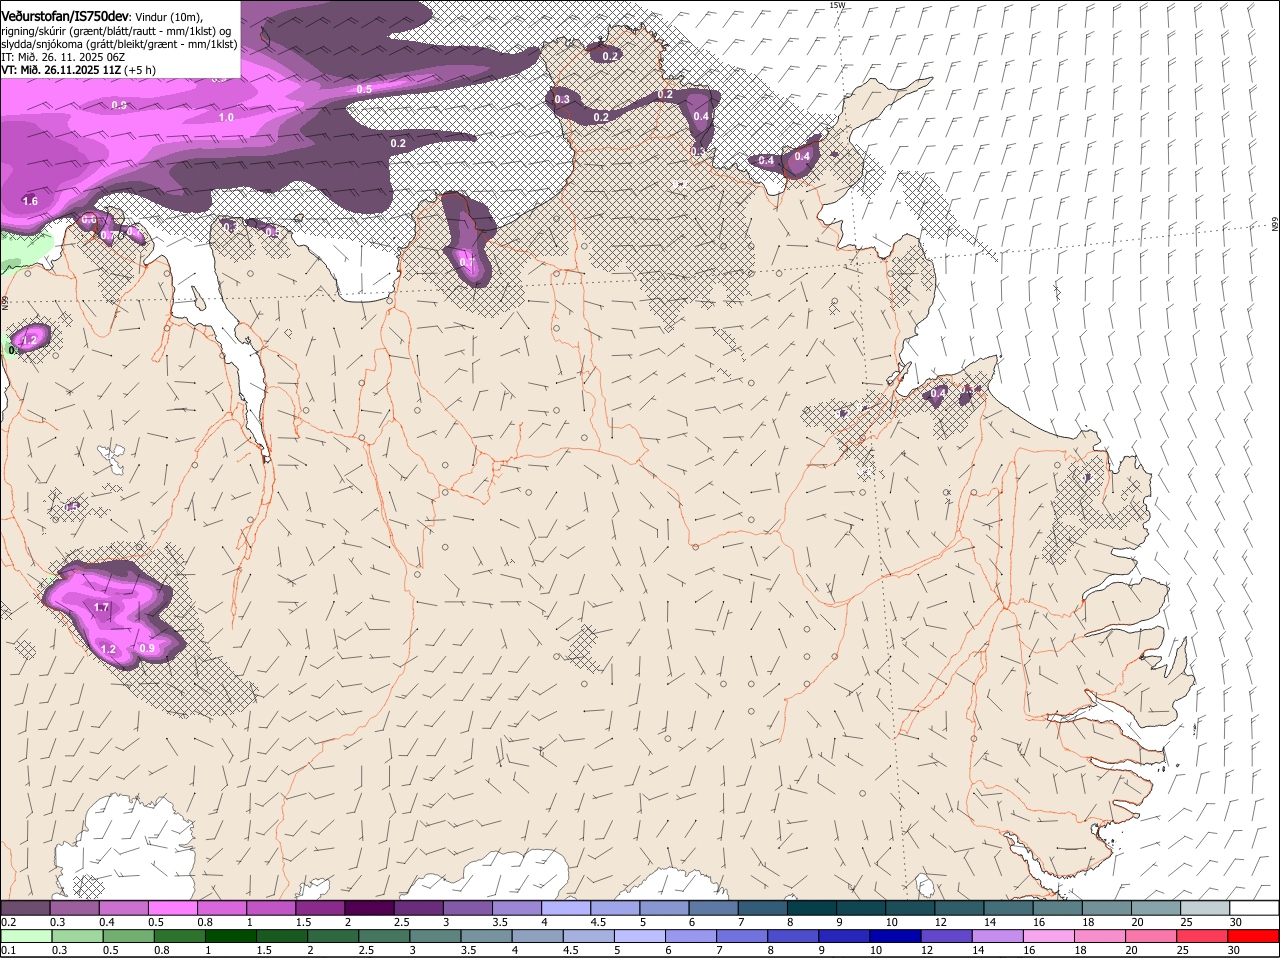Select pale green 0.1 swatch in bottom legend row

click(26, 936)
